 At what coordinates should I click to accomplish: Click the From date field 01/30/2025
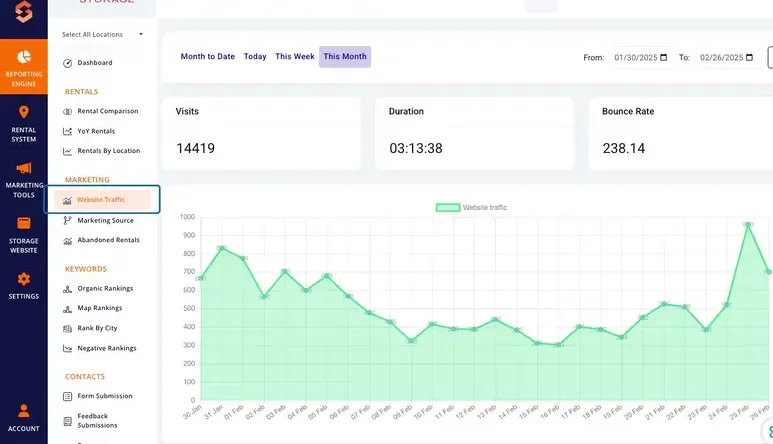(640, 58)
